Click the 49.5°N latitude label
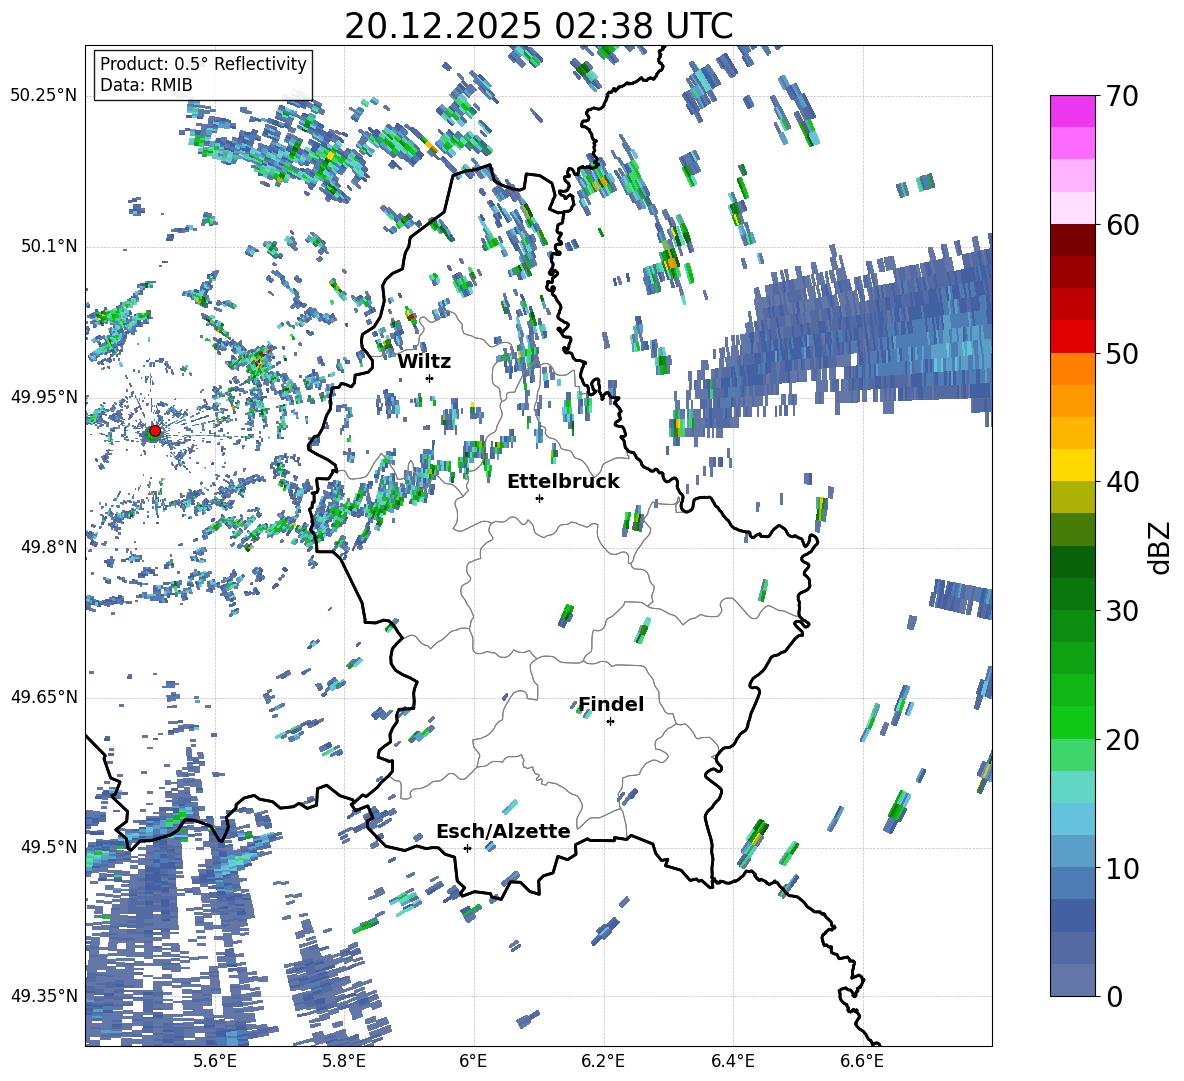The image size is (1184, 1081). (x=48, y=846)
